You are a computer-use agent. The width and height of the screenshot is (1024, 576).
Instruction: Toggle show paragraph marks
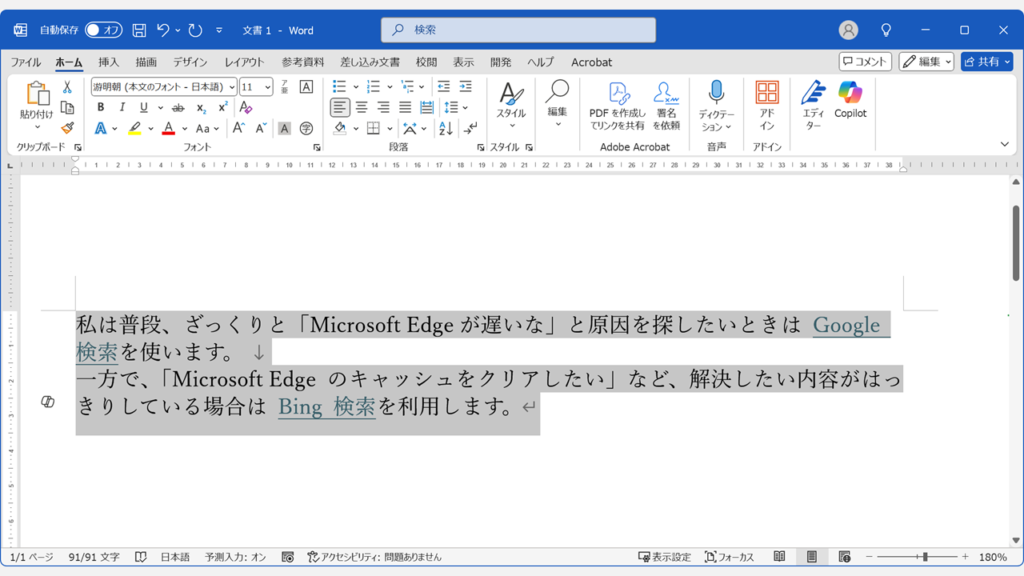[470, 128]
